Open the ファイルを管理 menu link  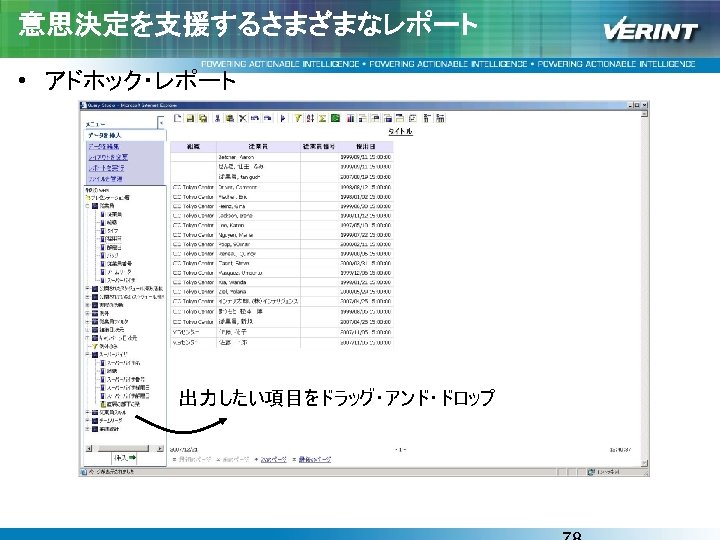tap(106, 179)
